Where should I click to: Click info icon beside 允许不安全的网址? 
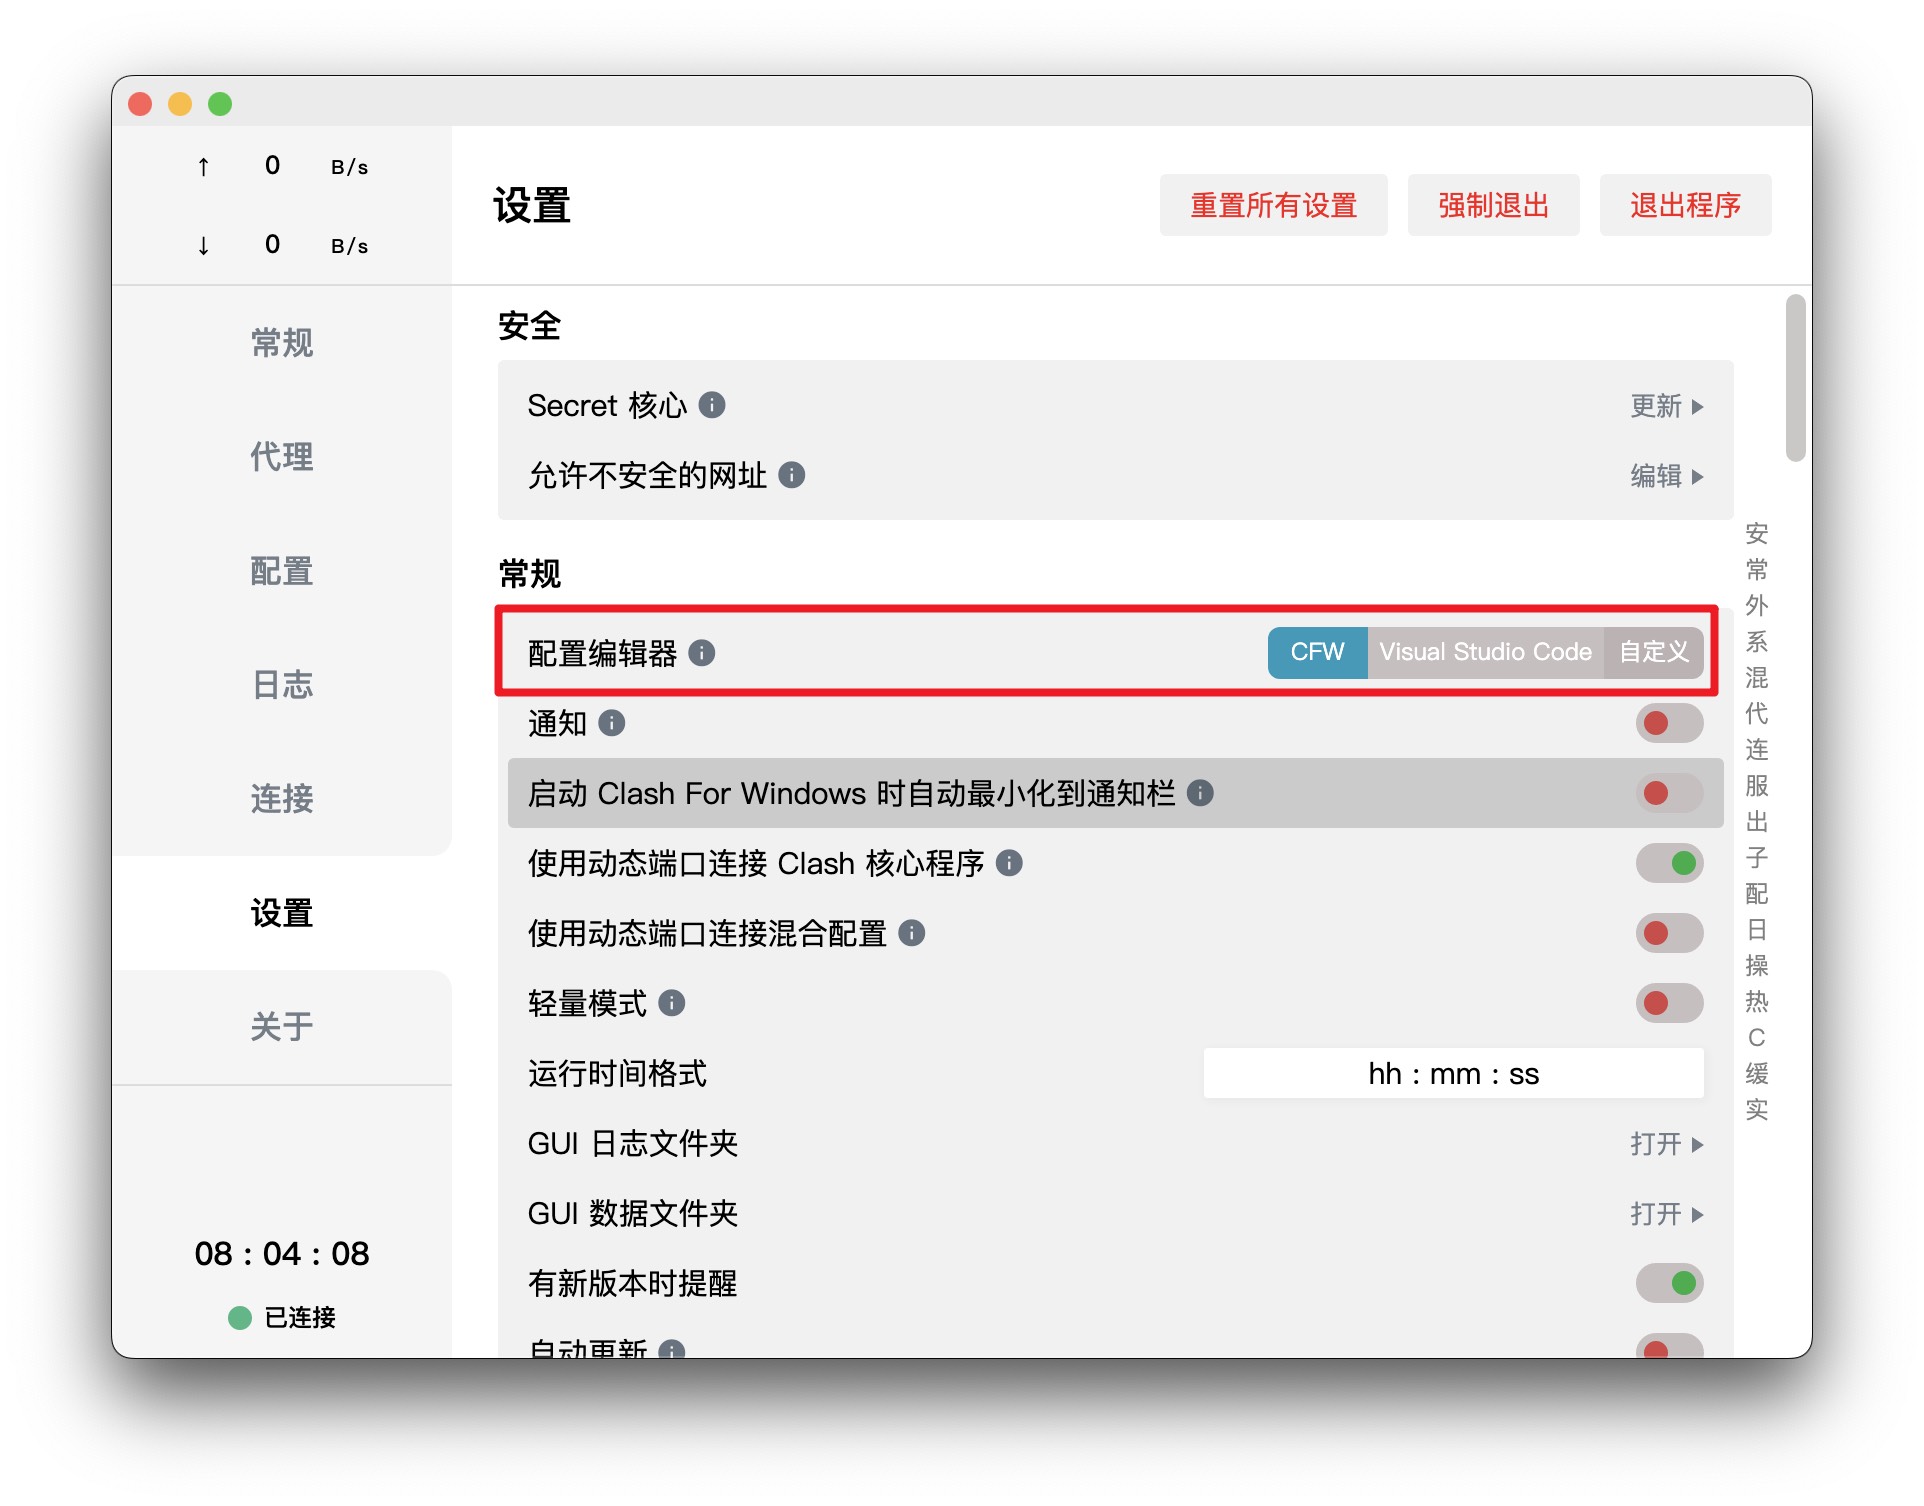pyautogui.click(x=791, y=475)
